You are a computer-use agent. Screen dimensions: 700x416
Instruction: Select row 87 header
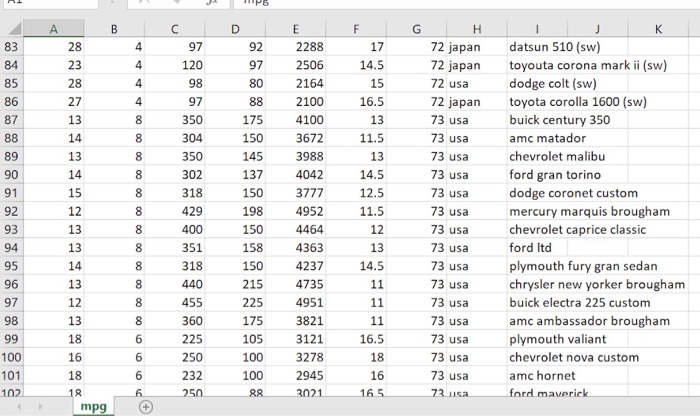[x=12, y=120]
